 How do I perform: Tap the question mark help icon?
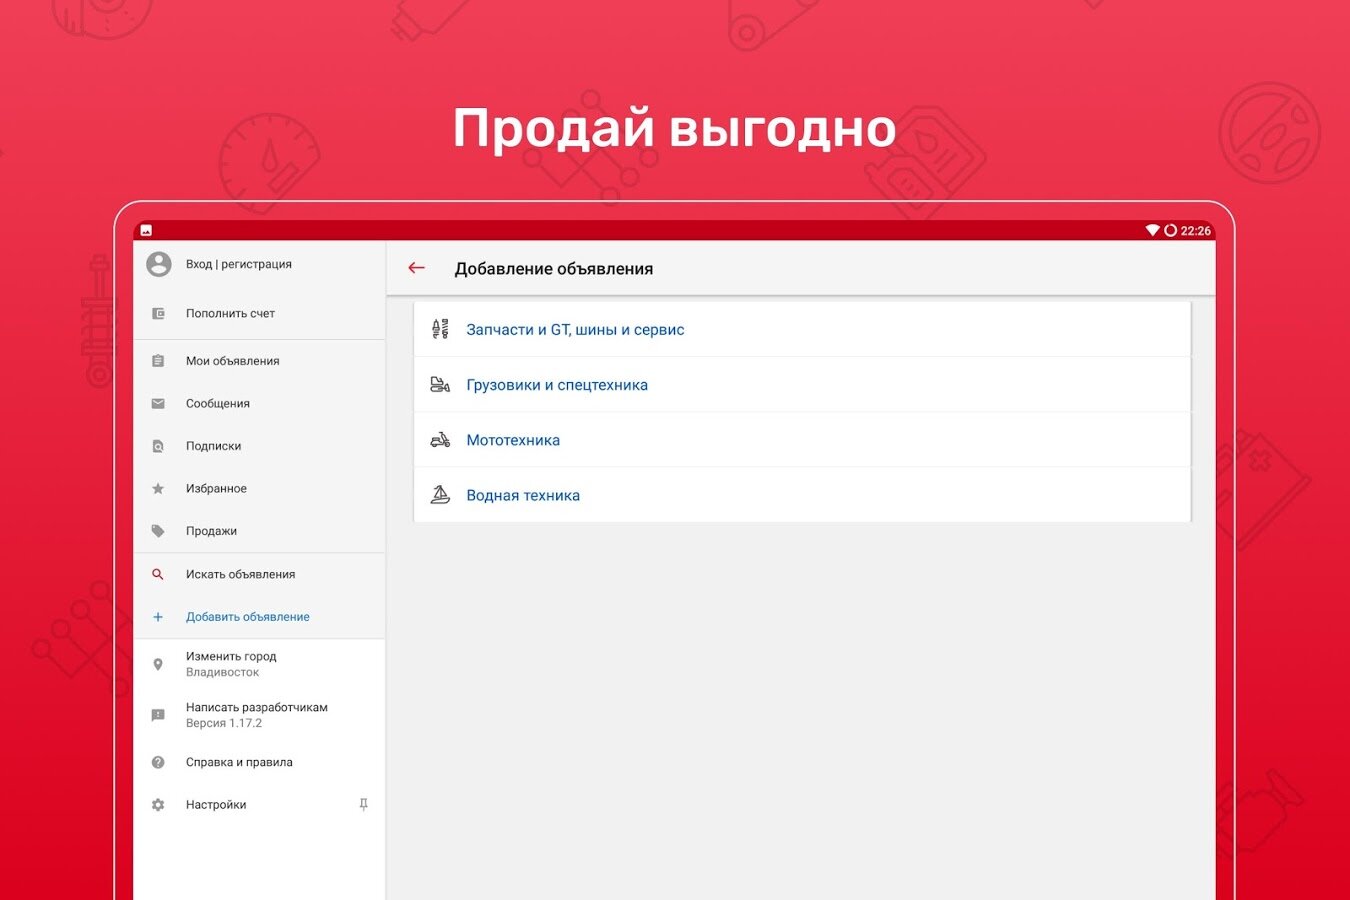[x=158, y=762]
